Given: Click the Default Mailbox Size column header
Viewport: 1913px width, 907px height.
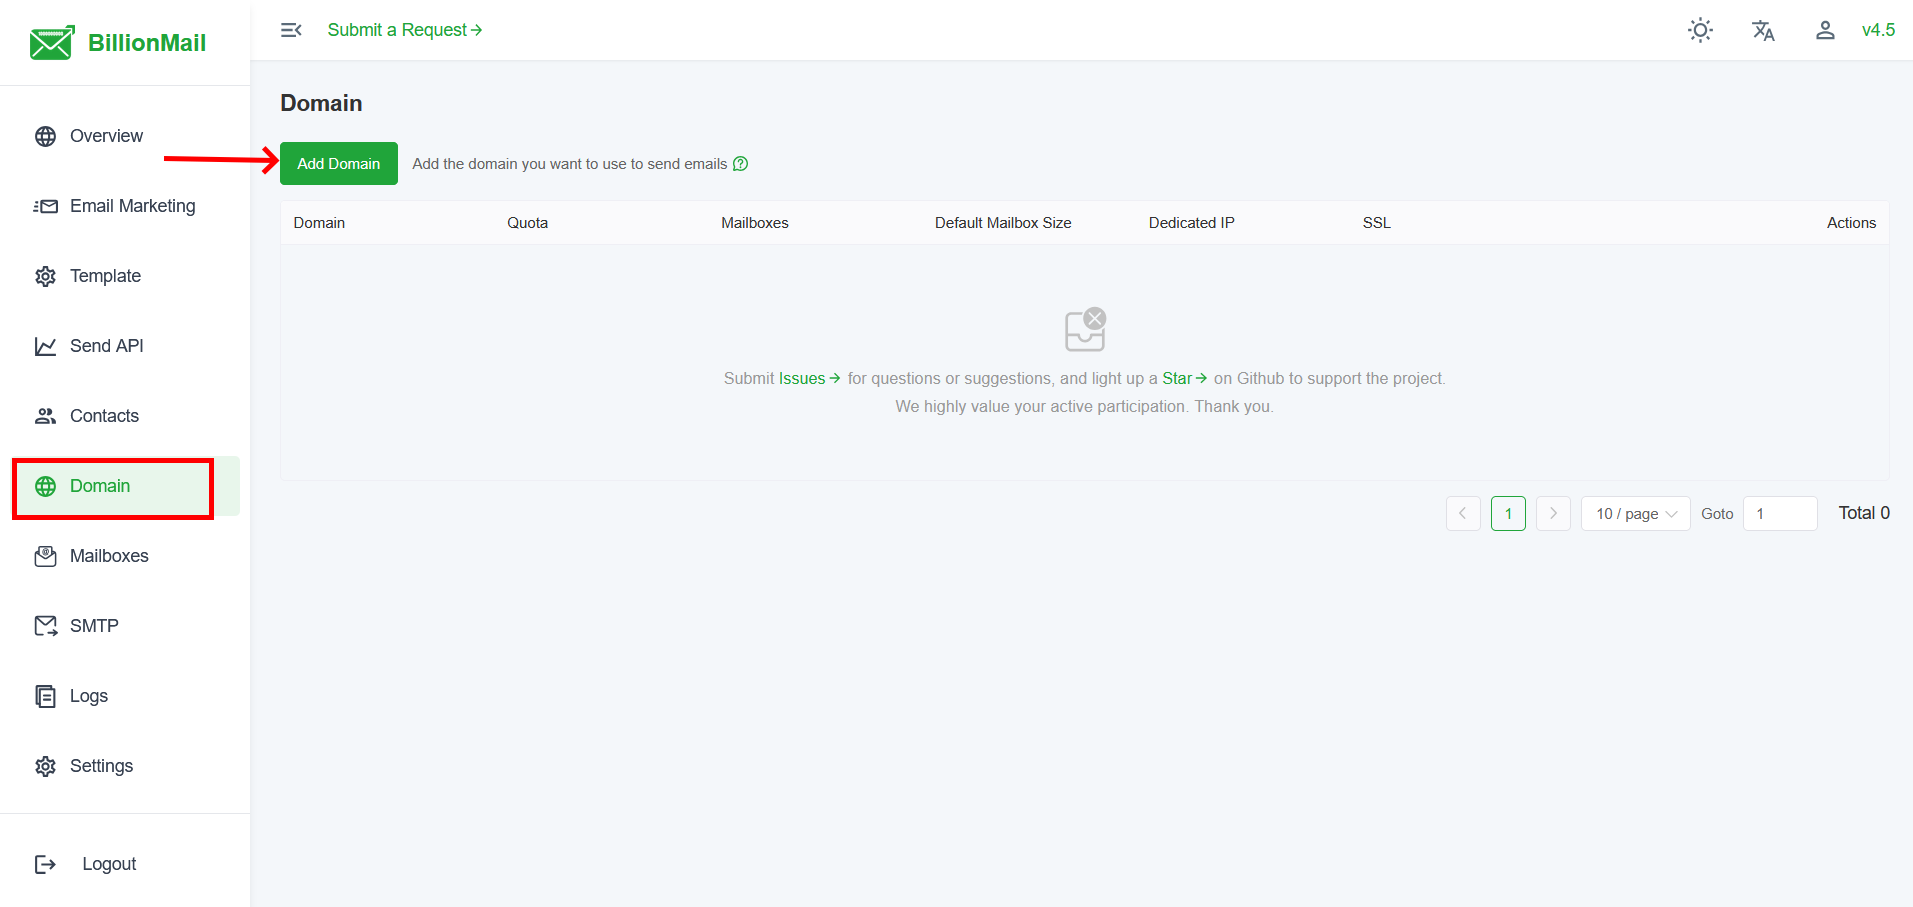Looking at the screenshot, I should point(1003,223).
